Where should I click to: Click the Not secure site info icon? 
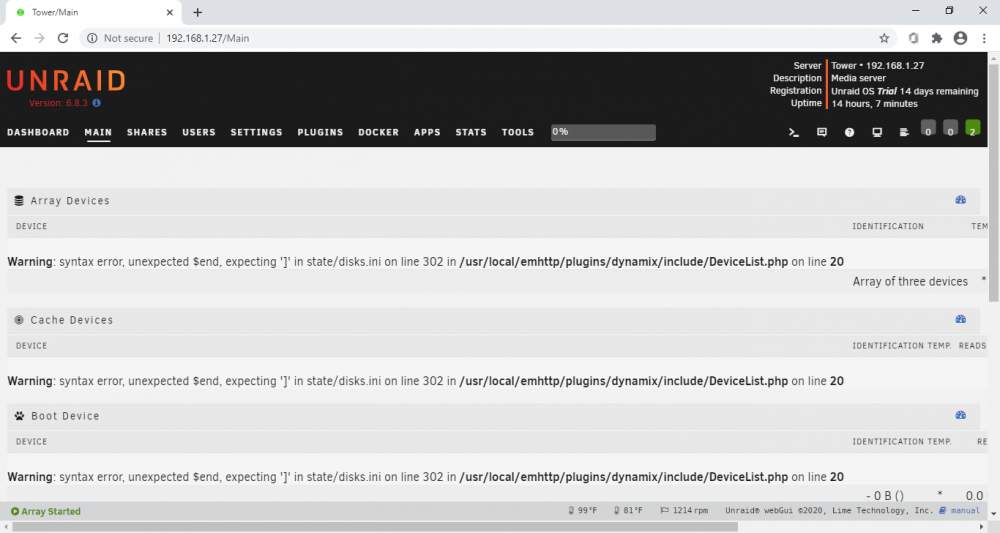(92, 38)
